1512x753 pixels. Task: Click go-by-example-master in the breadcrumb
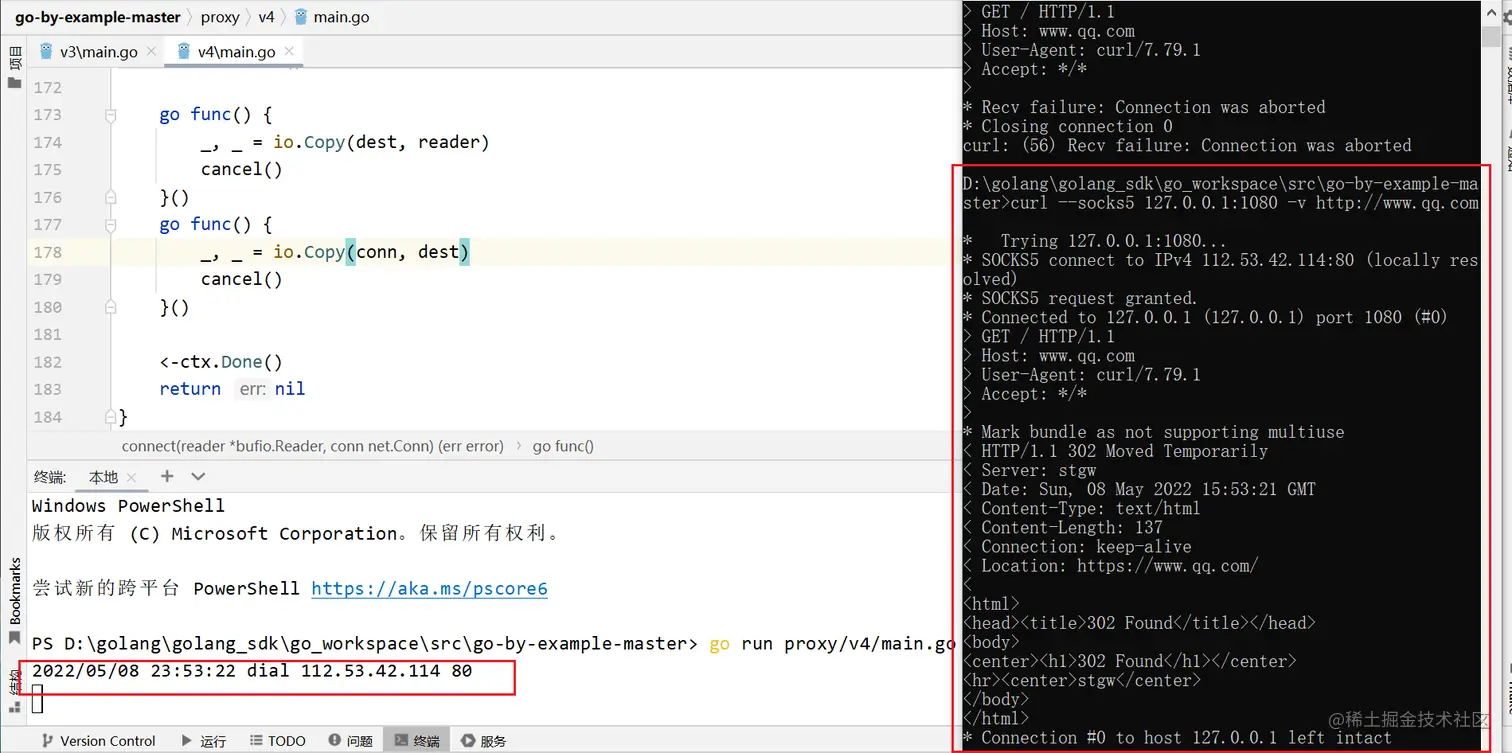pyautogui.click(x=98, y=17)
